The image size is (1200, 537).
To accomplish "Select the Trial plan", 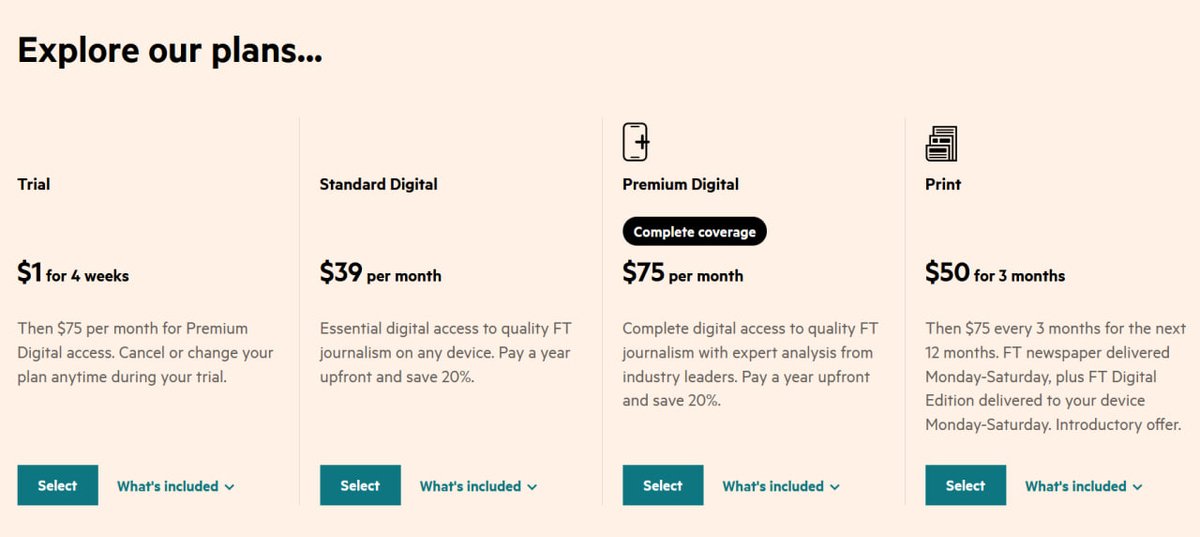I will 58,485.
